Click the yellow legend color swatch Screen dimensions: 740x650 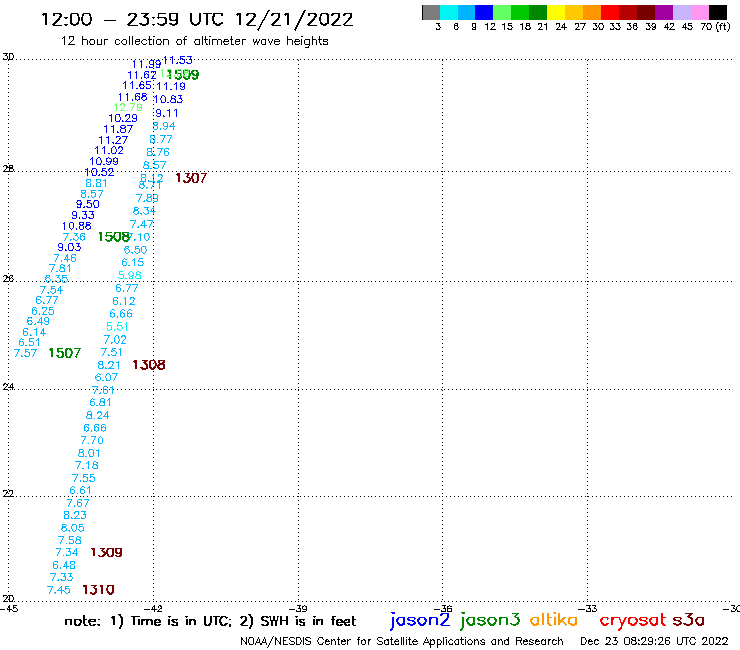pyautogui.click(x=556, y=12)
